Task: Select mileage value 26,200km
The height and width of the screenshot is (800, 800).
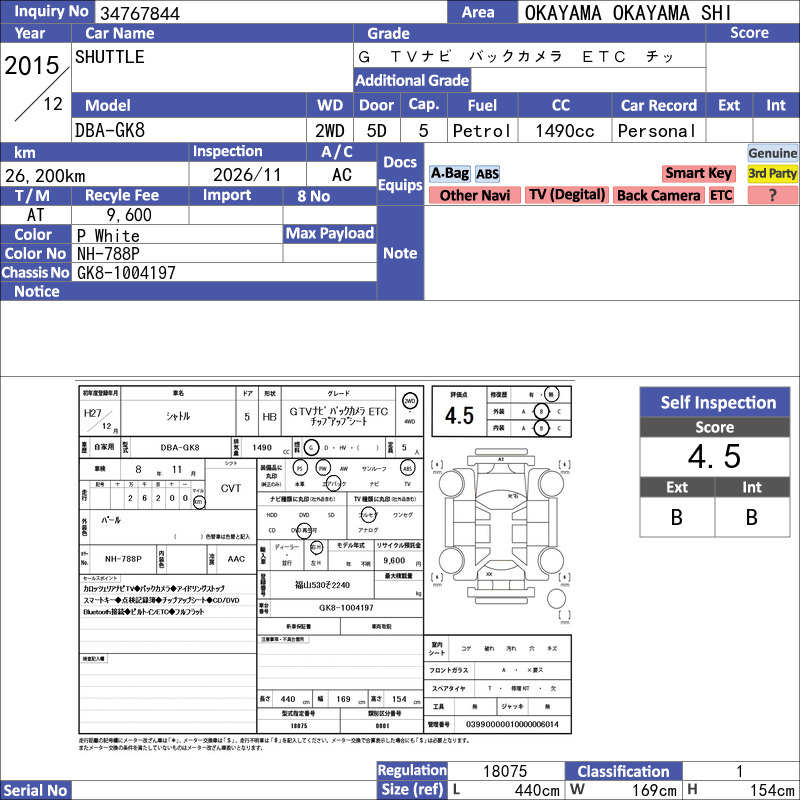Action: [45, 176]
